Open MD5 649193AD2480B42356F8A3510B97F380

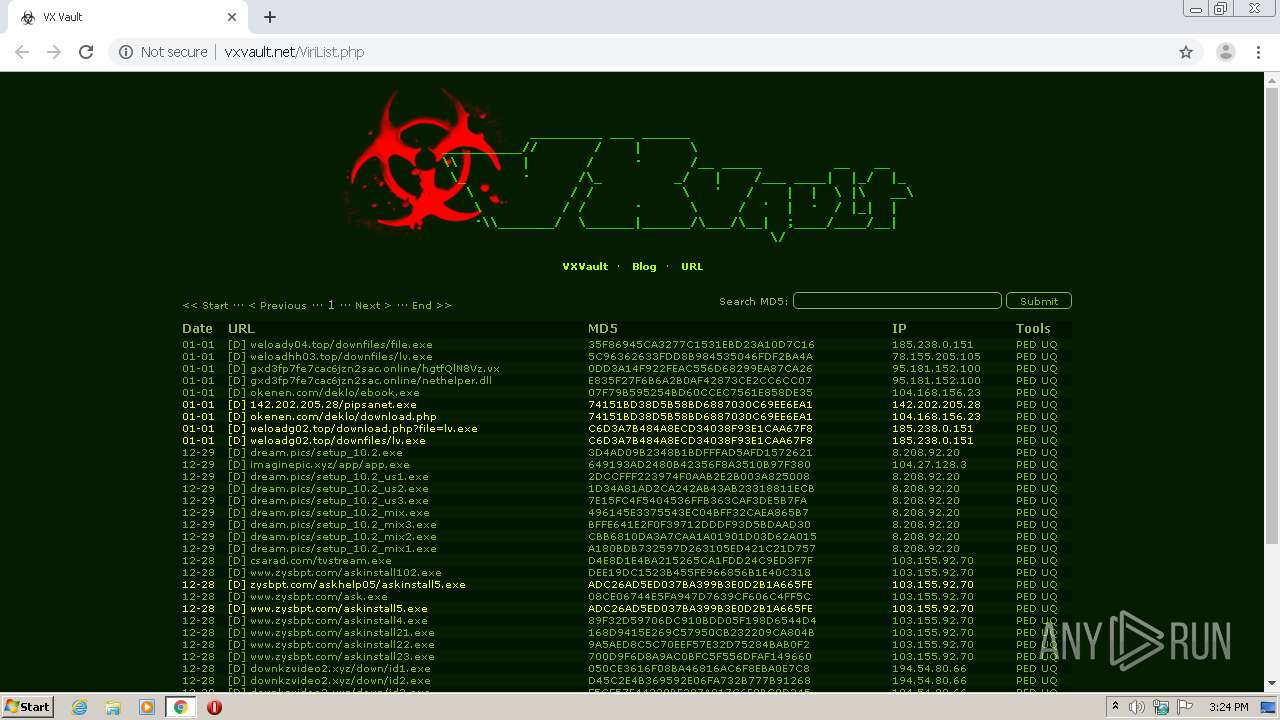click(699, 465)
